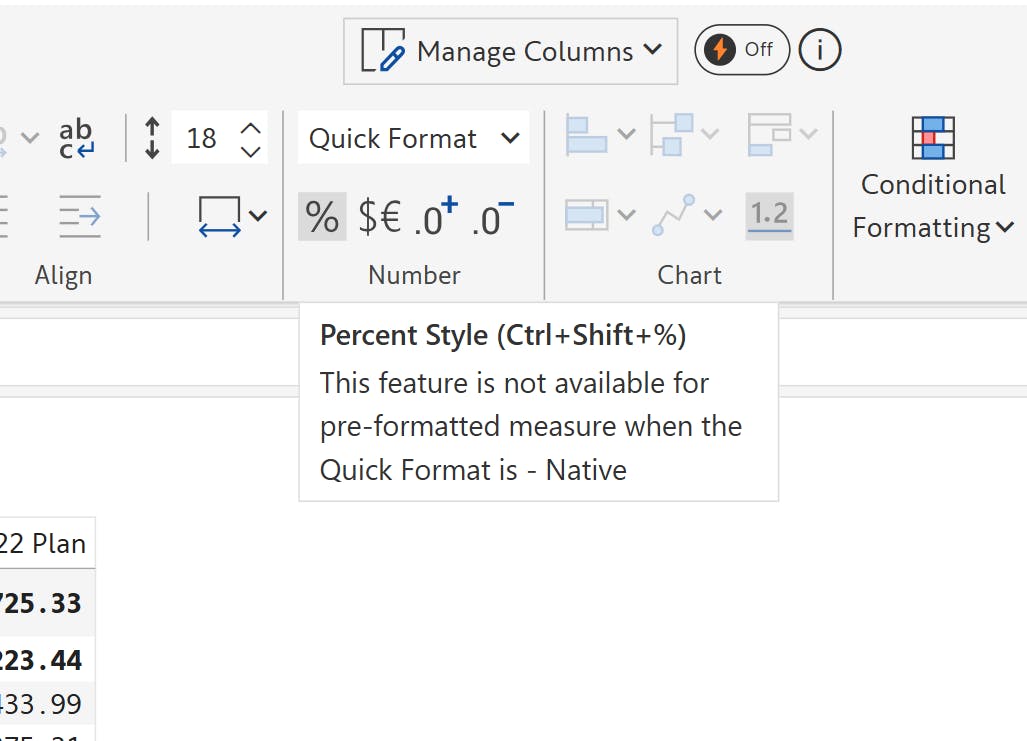This screenshot has height=741, width=1027.
Task: Increase the row height value
Action: tap(251, 128)
